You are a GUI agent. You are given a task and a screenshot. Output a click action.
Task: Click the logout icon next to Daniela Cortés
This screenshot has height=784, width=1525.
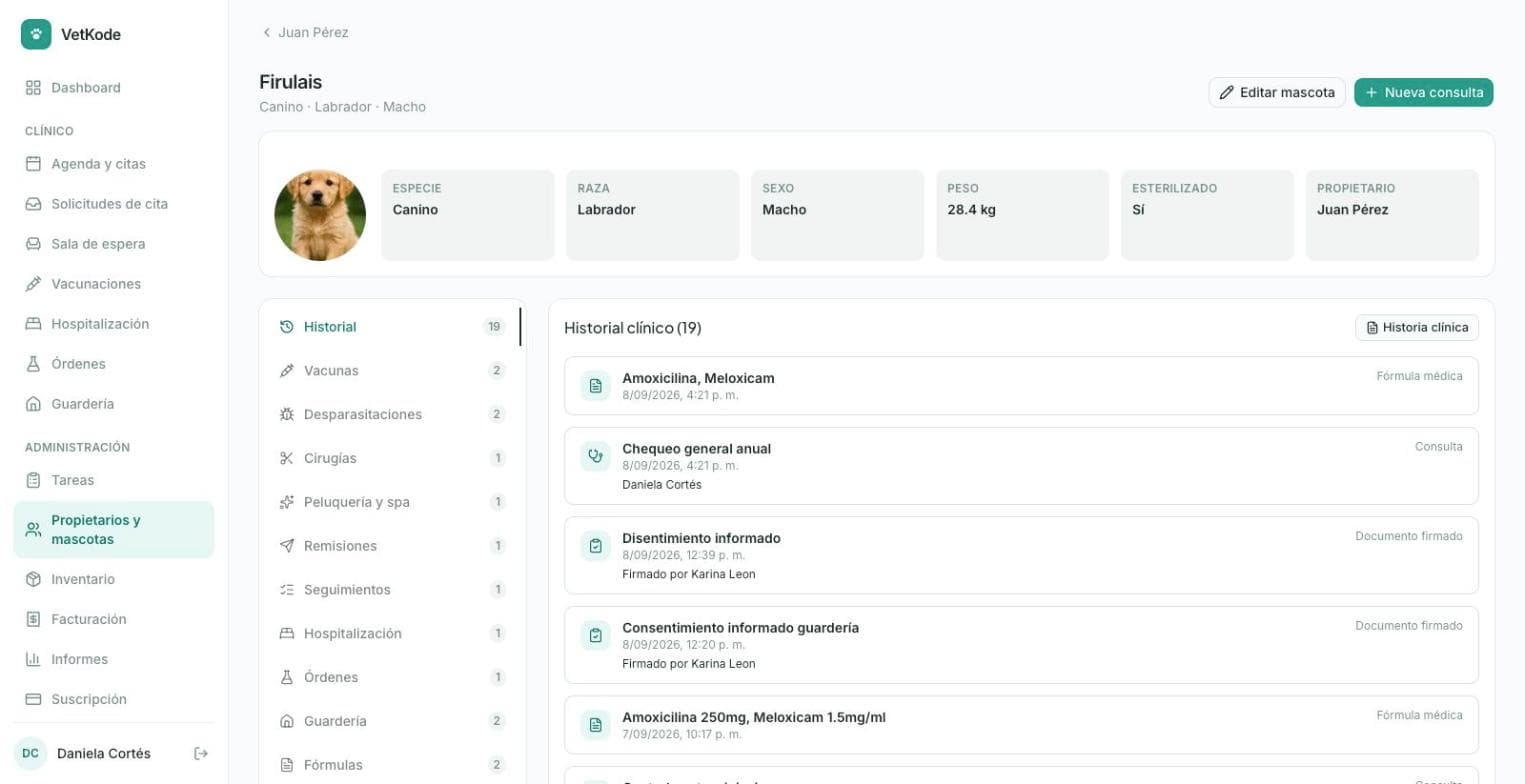click(201, 753)
